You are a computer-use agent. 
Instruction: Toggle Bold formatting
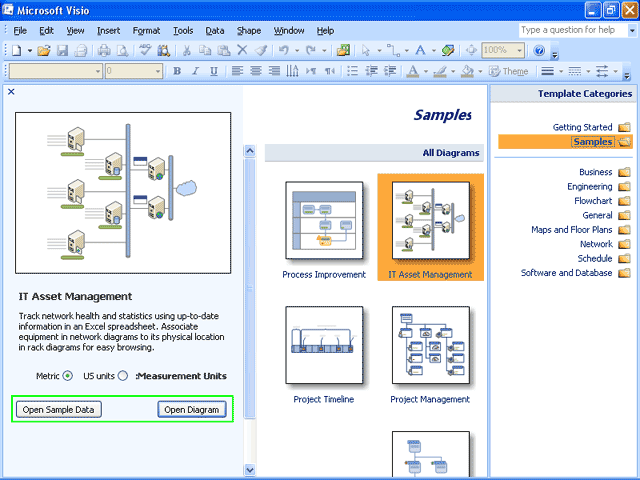(177, 72)
